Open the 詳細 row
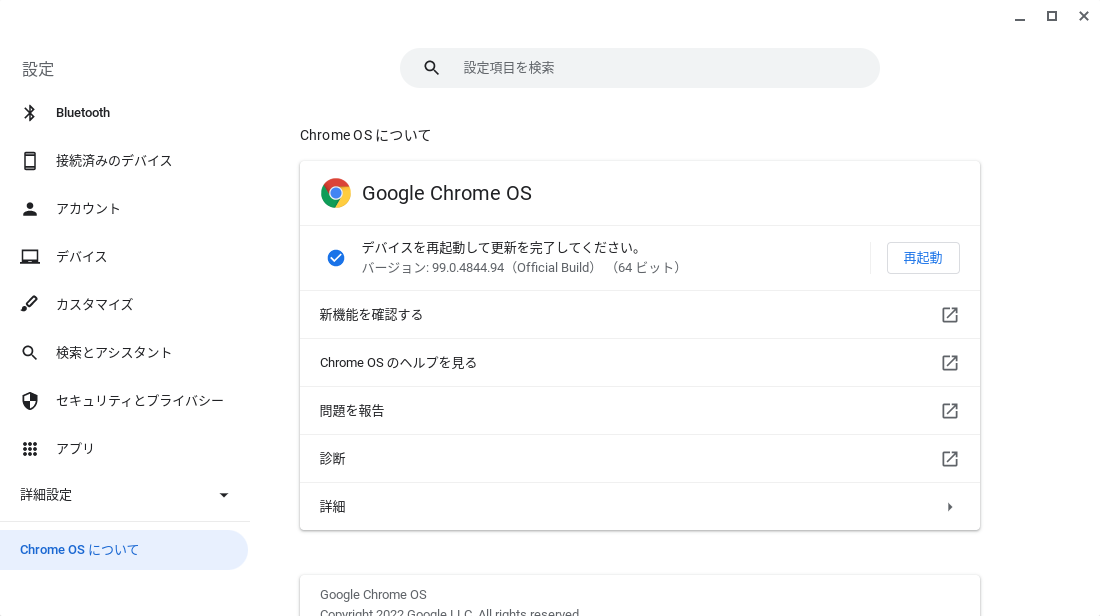The width and height of the screenshot is (1100, 616). point(640,507)
